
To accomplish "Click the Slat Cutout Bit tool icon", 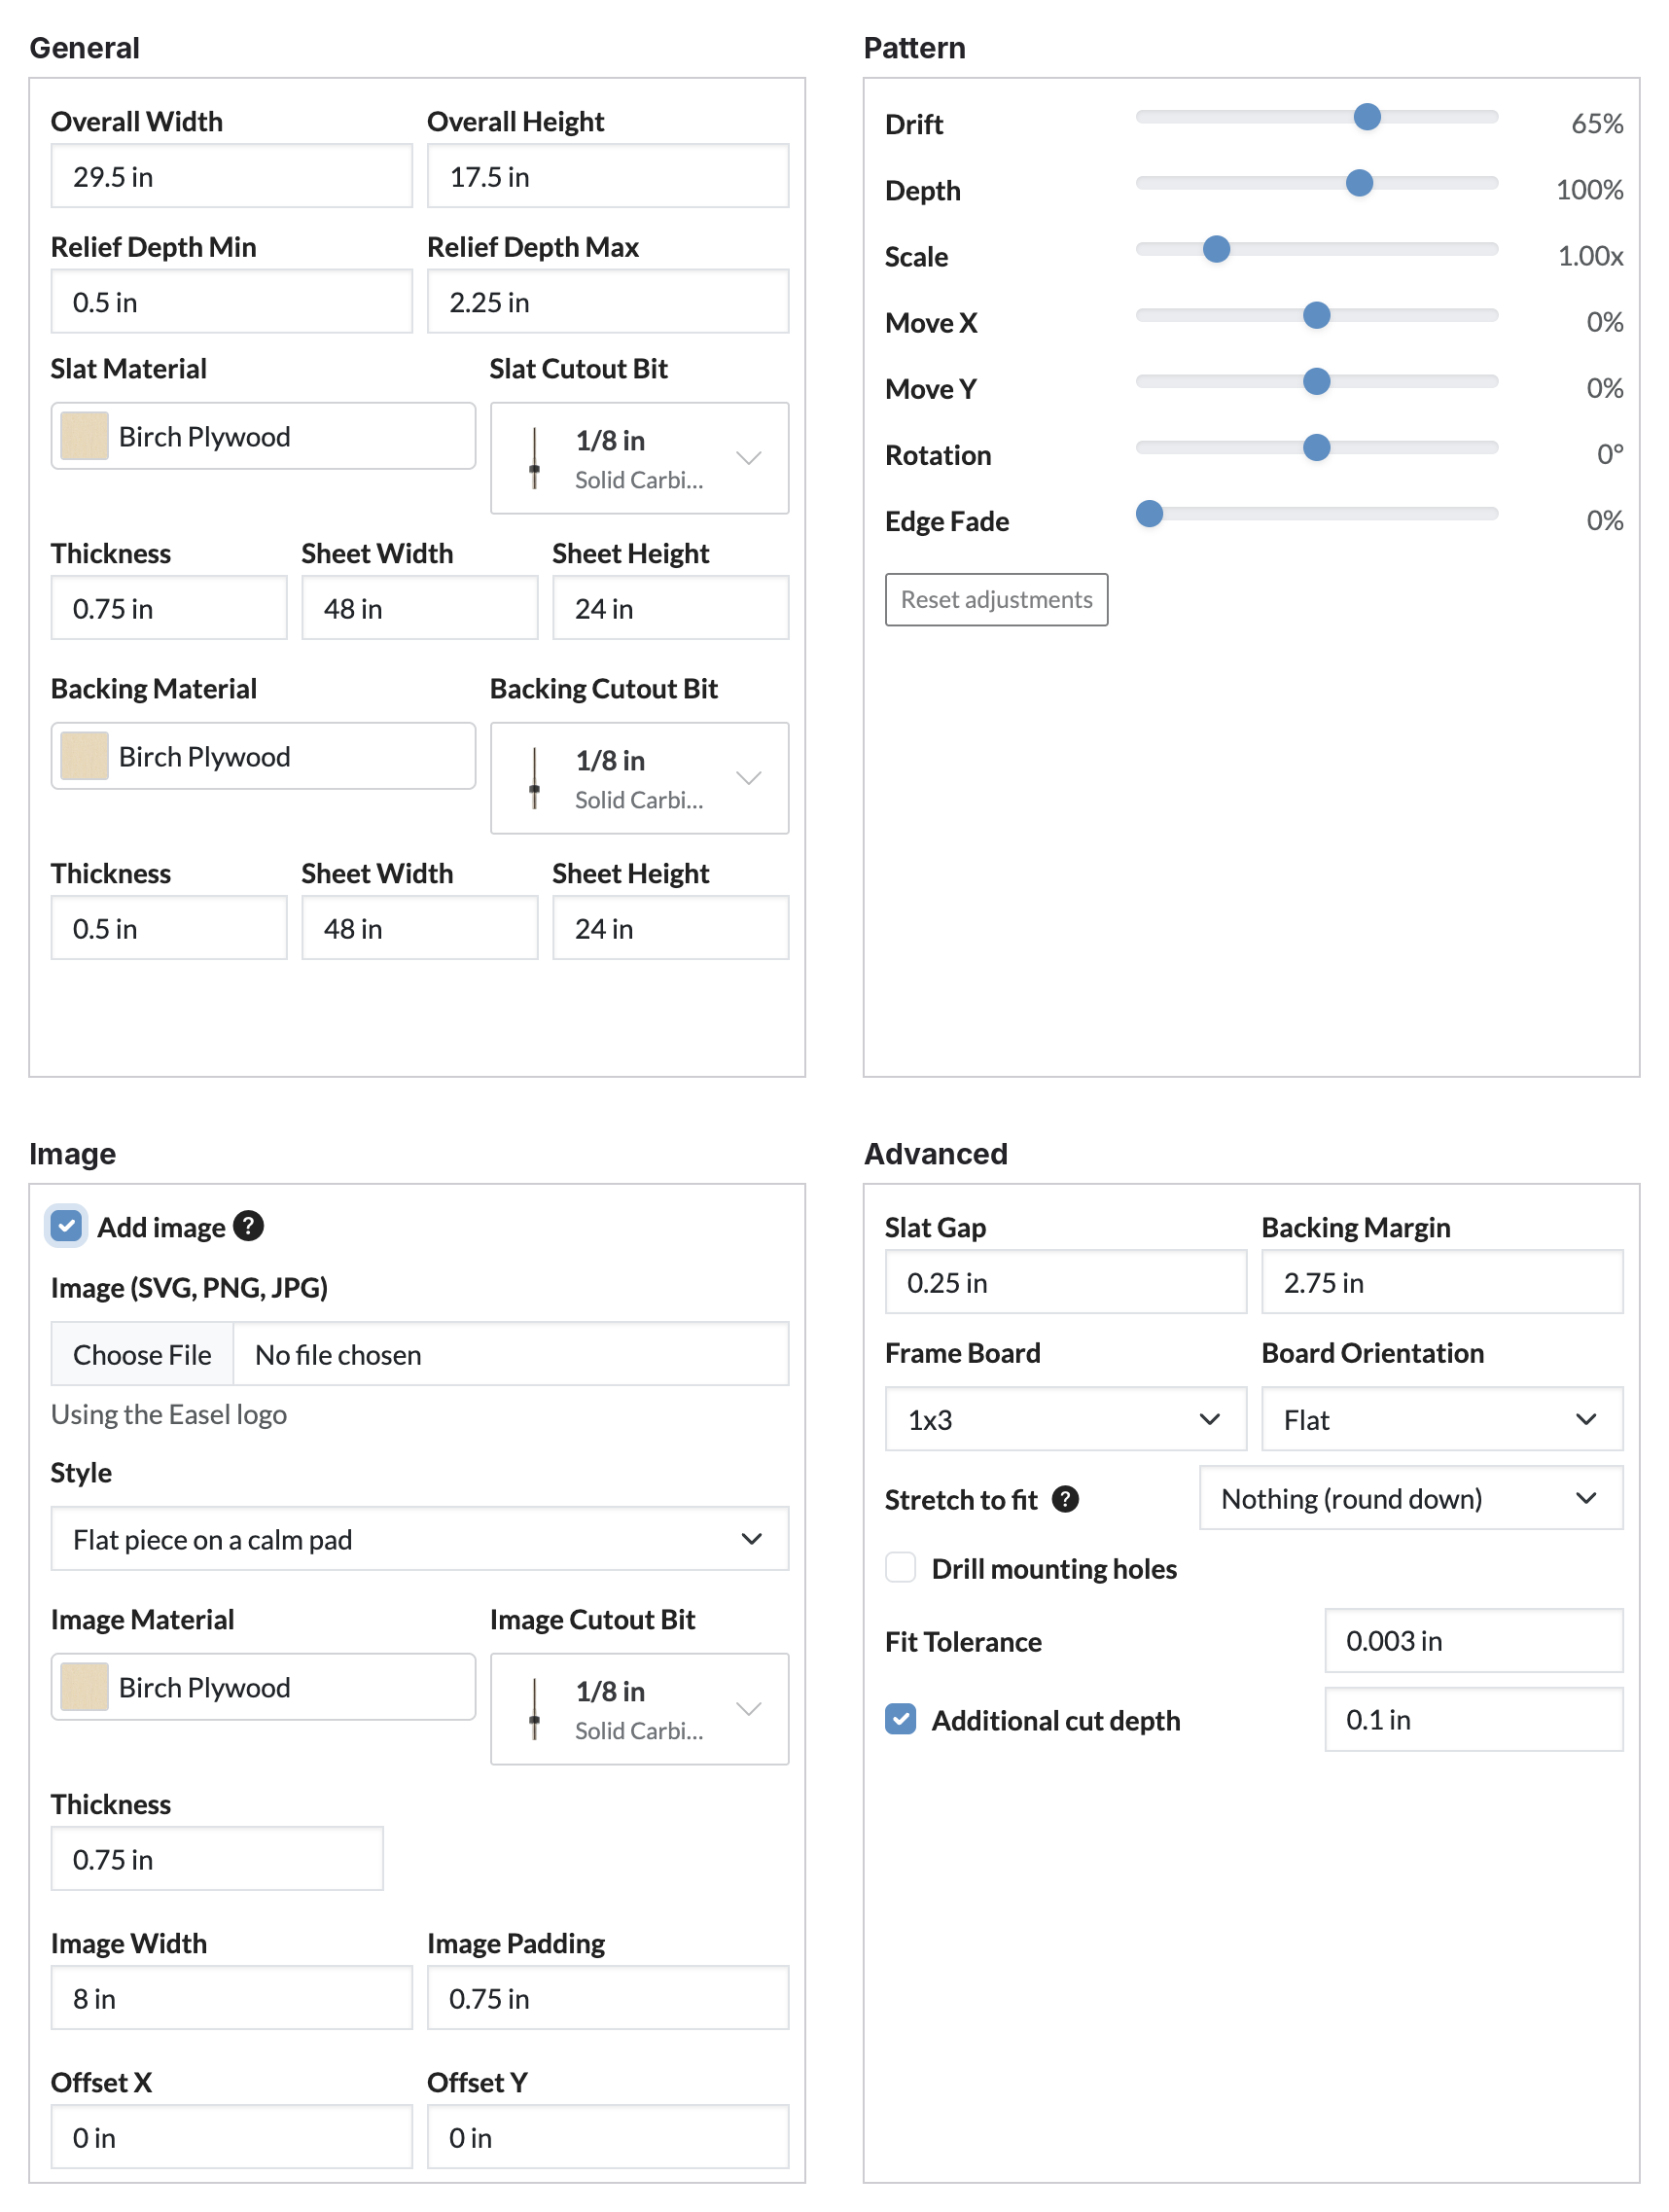I will coord(534,458).
